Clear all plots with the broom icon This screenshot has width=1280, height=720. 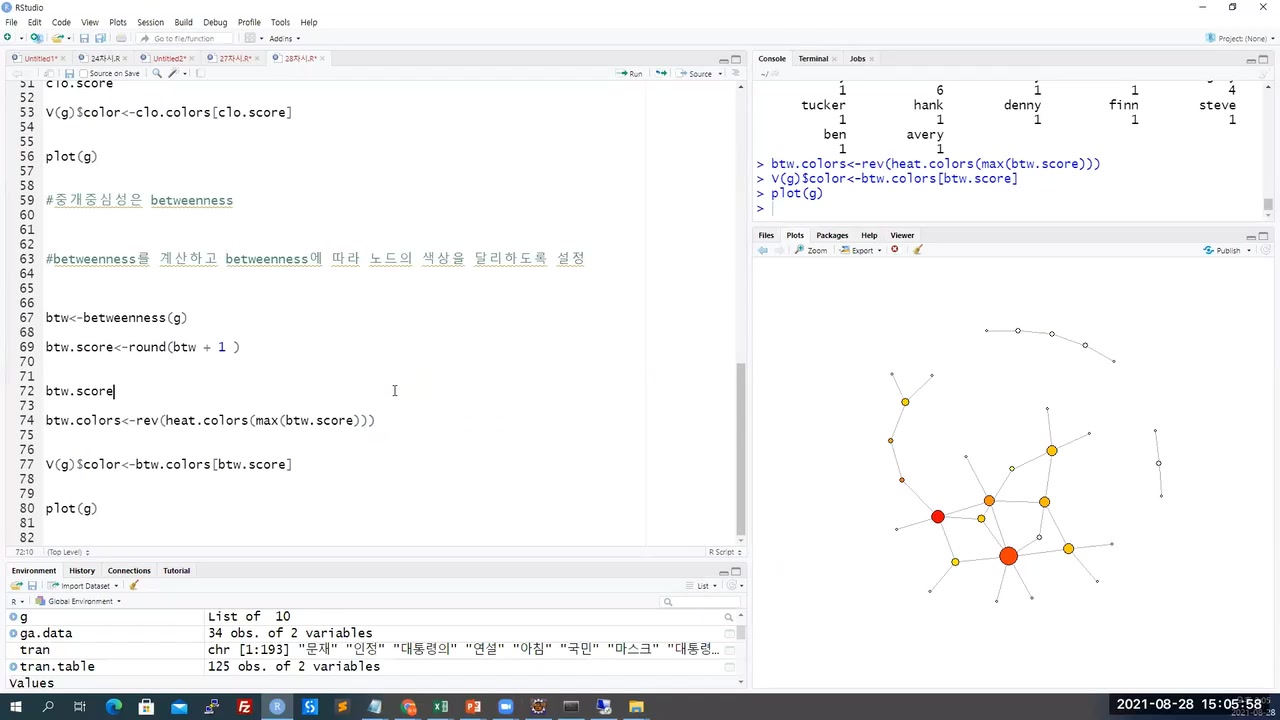click(x=918, y=250)
